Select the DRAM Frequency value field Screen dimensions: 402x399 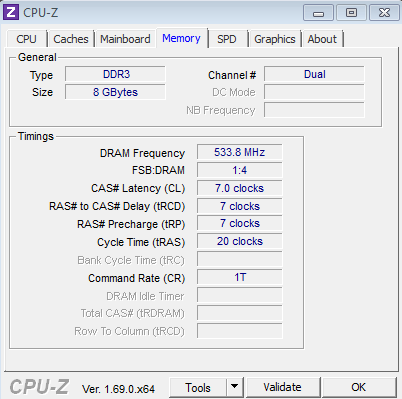pos(240,152)
